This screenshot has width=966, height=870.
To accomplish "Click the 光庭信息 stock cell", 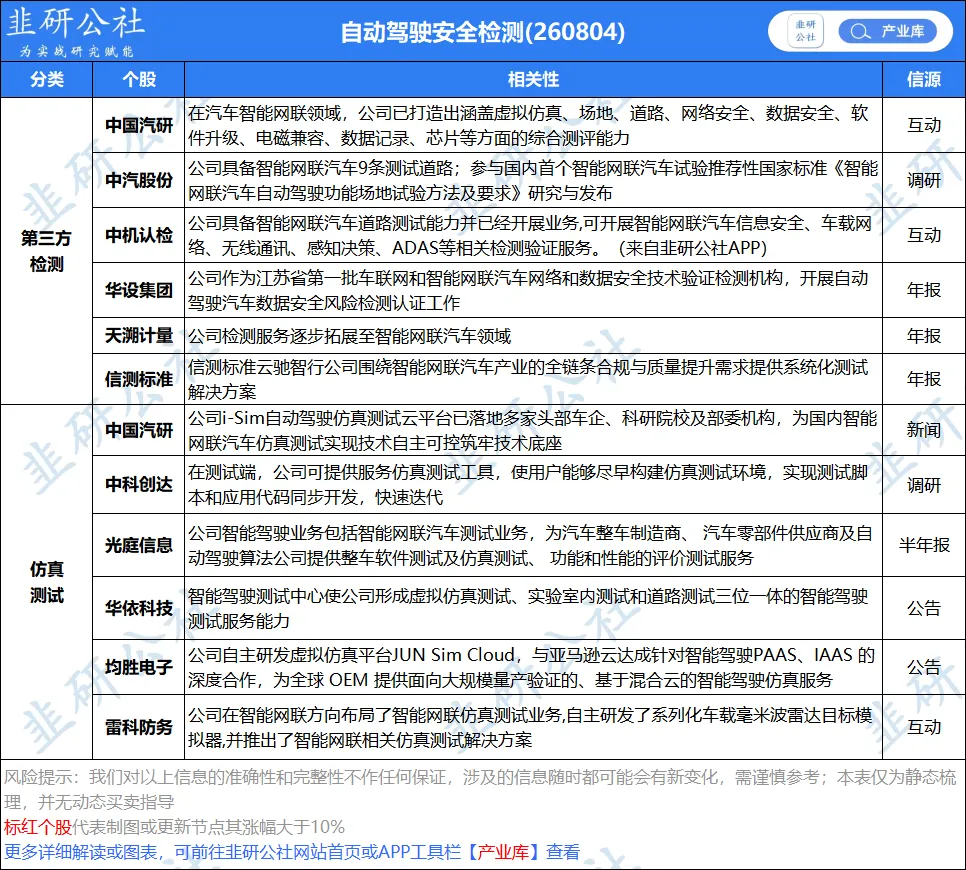I will 139,545.
